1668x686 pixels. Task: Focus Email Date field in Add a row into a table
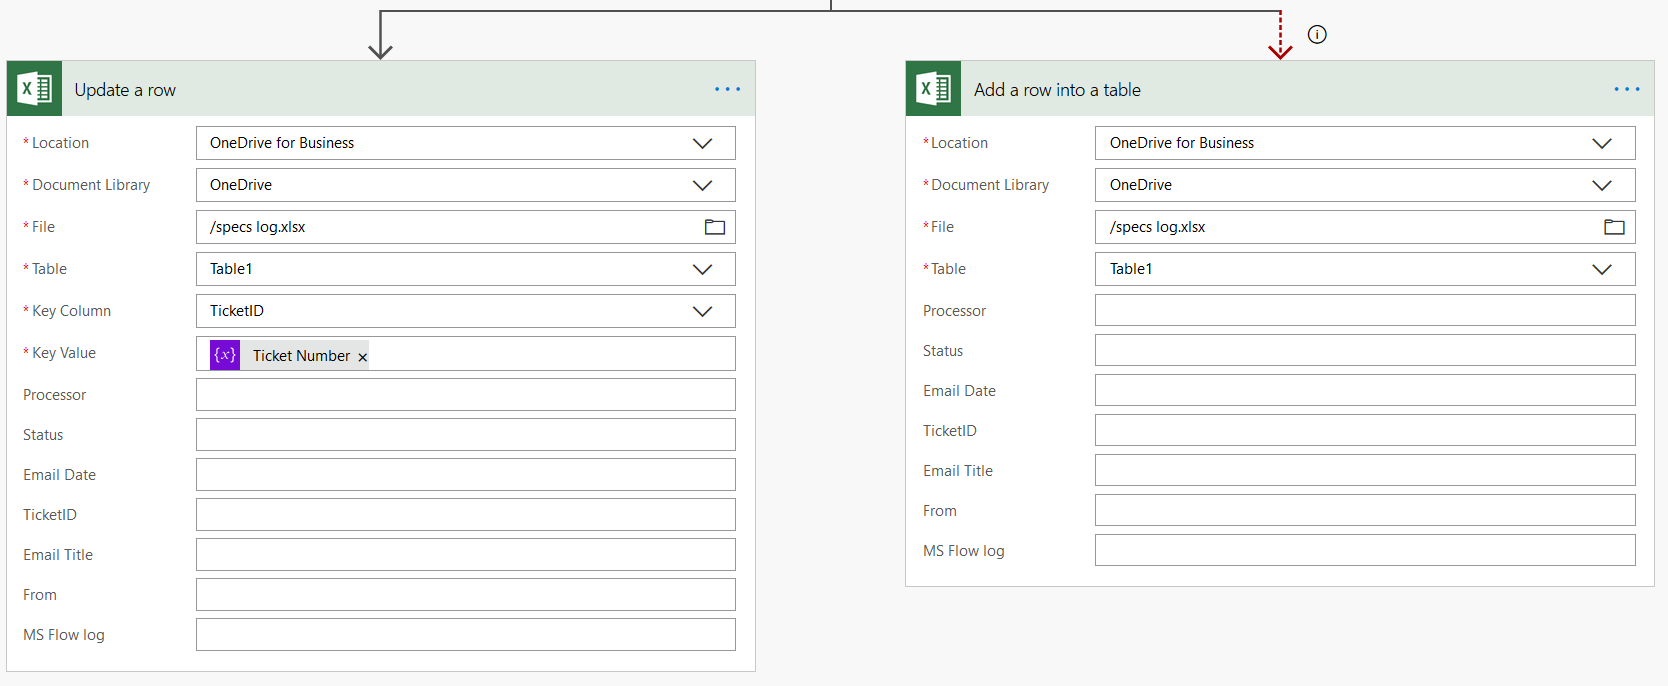click(1365, 390)
